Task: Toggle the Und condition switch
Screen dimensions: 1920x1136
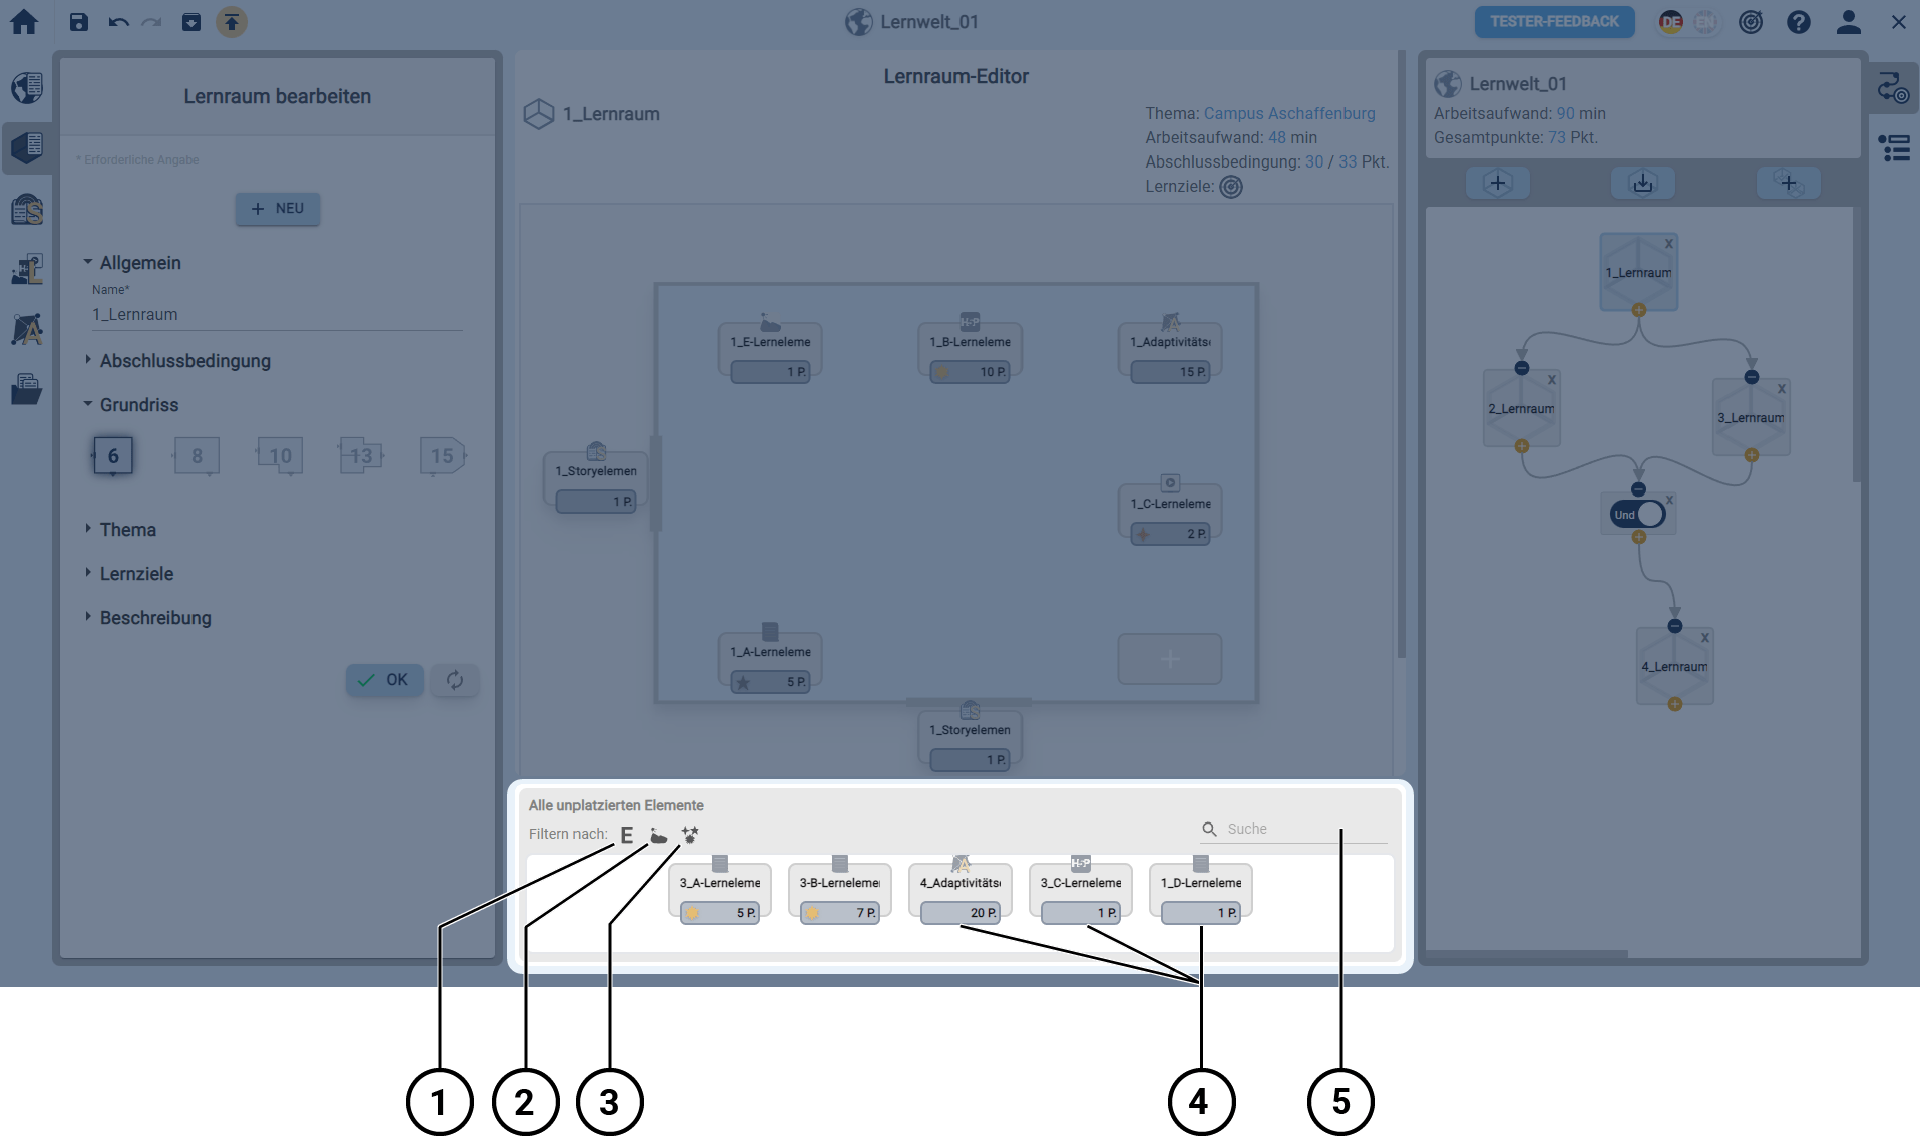Action: pos(1637,514)
